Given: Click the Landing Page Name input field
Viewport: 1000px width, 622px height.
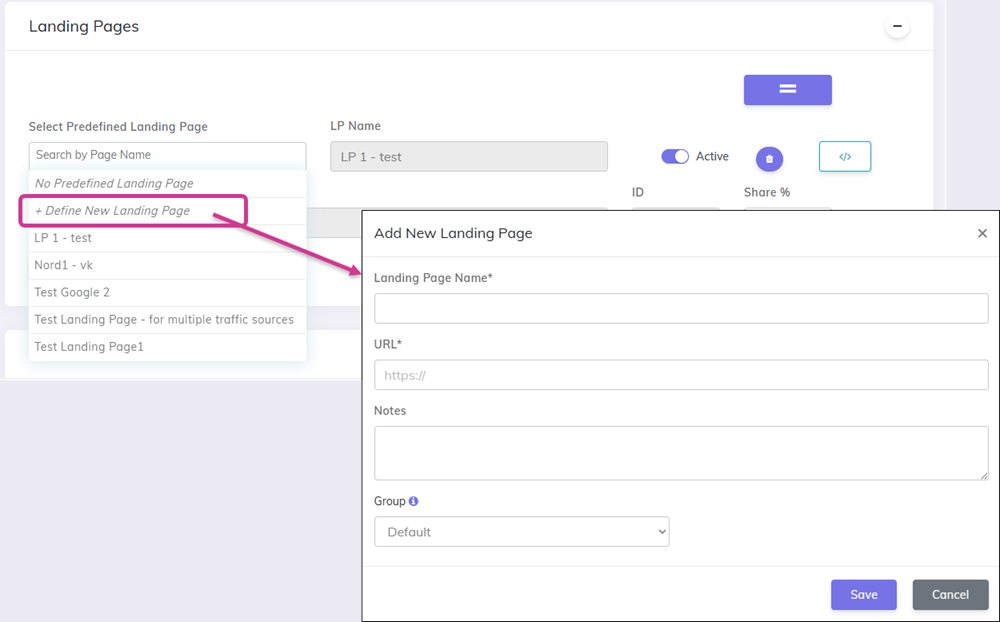Looking at the screenshot, I should click(x=682, y=308).
